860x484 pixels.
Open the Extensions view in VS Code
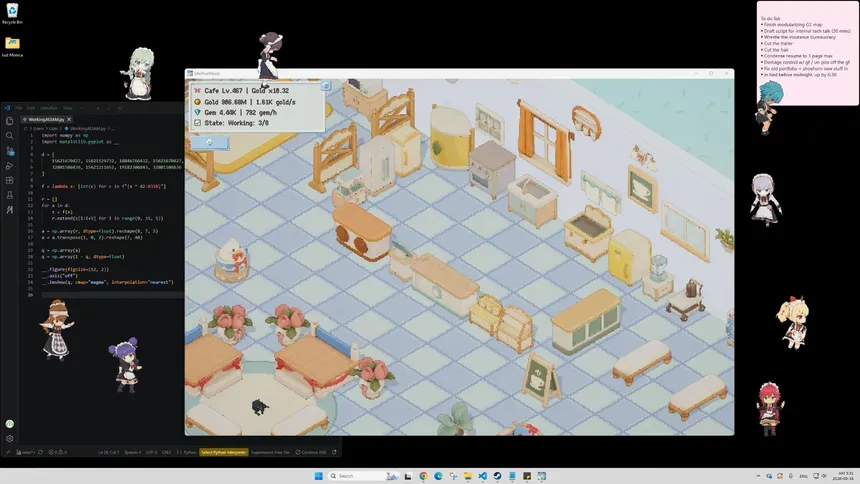9,180
